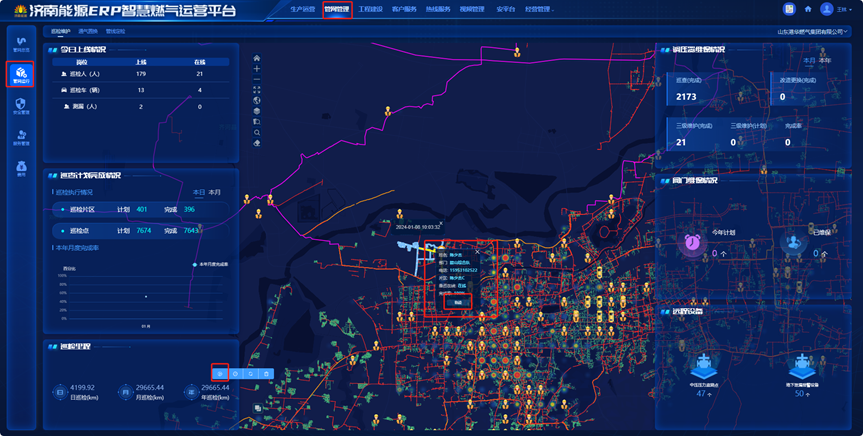Click the 巡检片区 planned value 401
Viewport: 863px width, 436px height.
[142, 209]
